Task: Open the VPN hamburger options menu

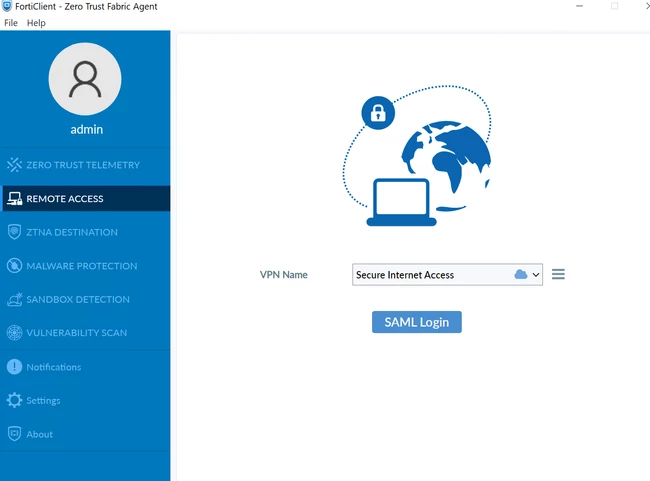Action: click(558, 274)
